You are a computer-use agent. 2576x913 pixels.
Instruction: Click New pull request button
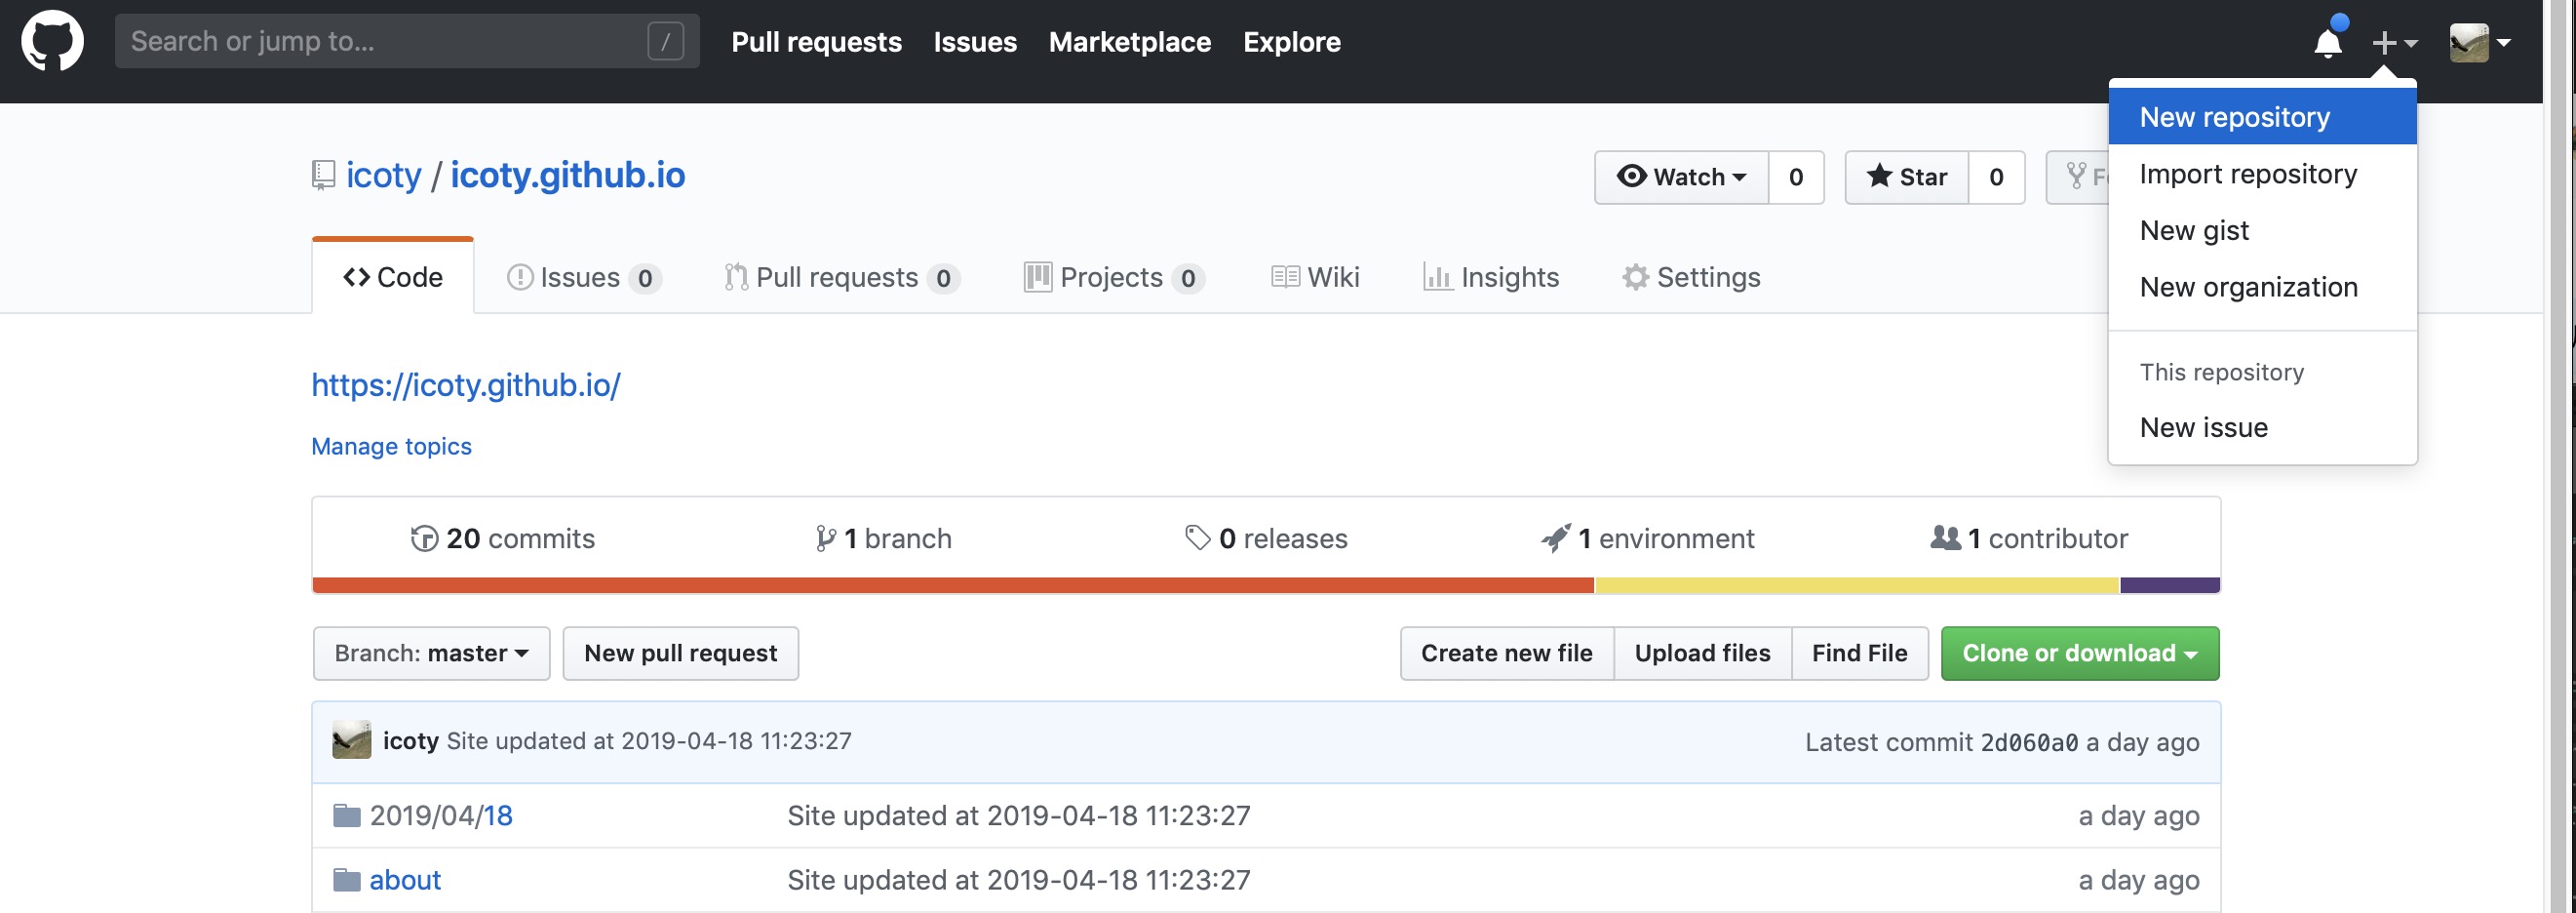(x=680, y=653)
